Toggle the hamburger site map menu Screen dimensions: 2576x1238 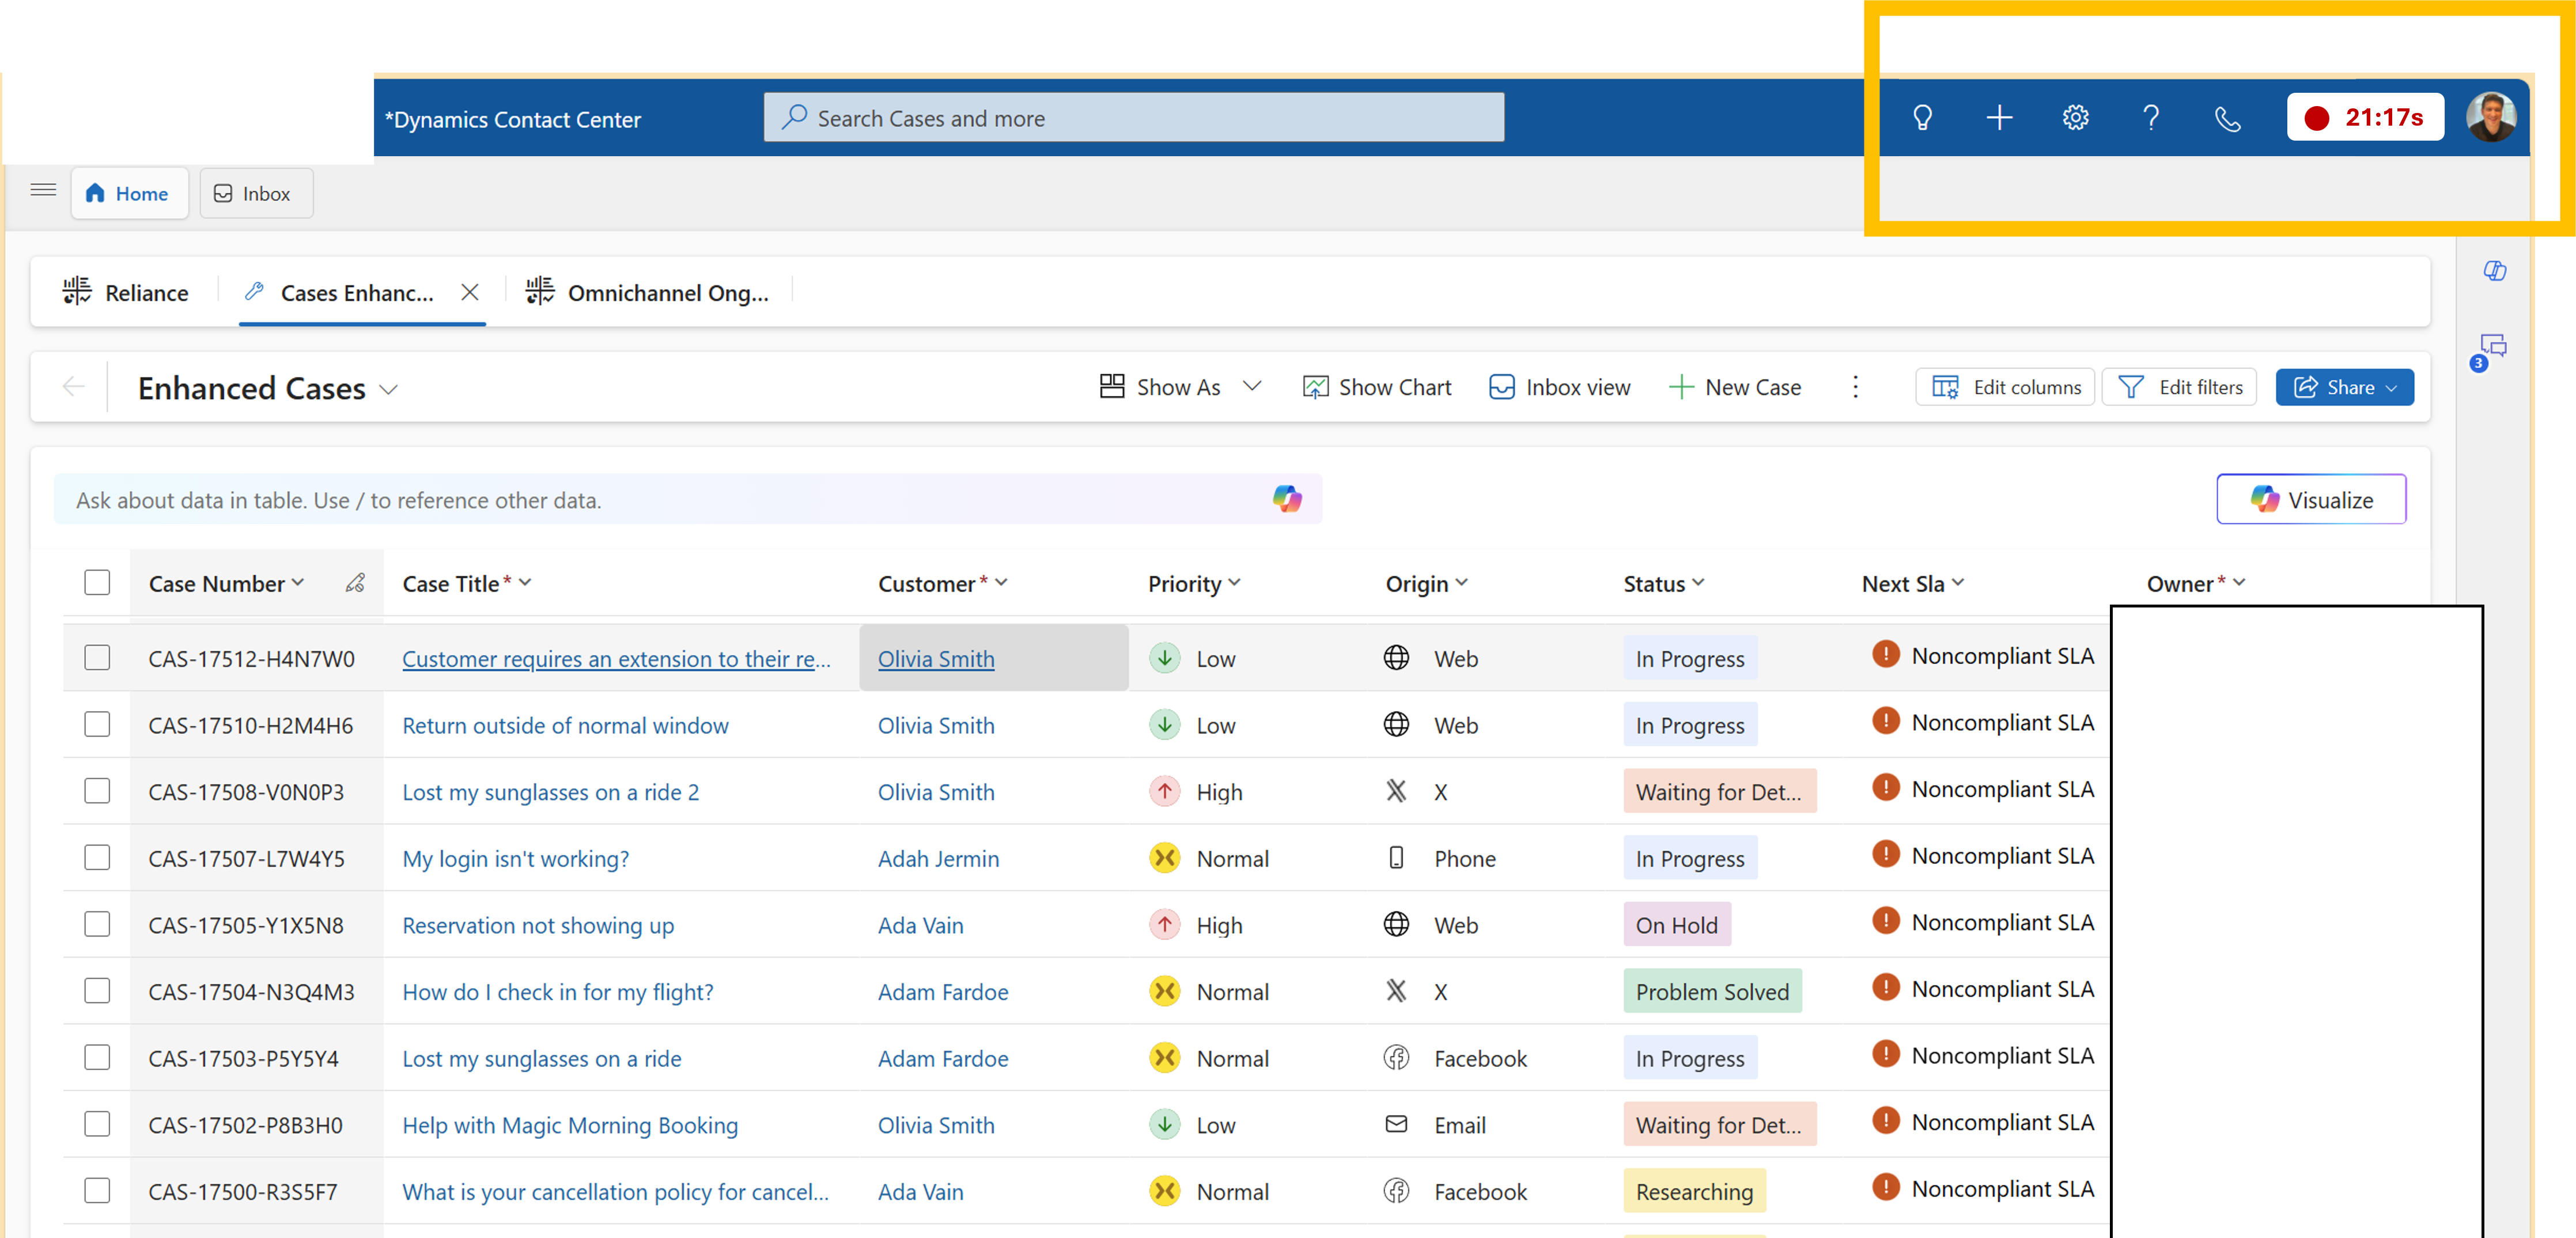[43, 190]
